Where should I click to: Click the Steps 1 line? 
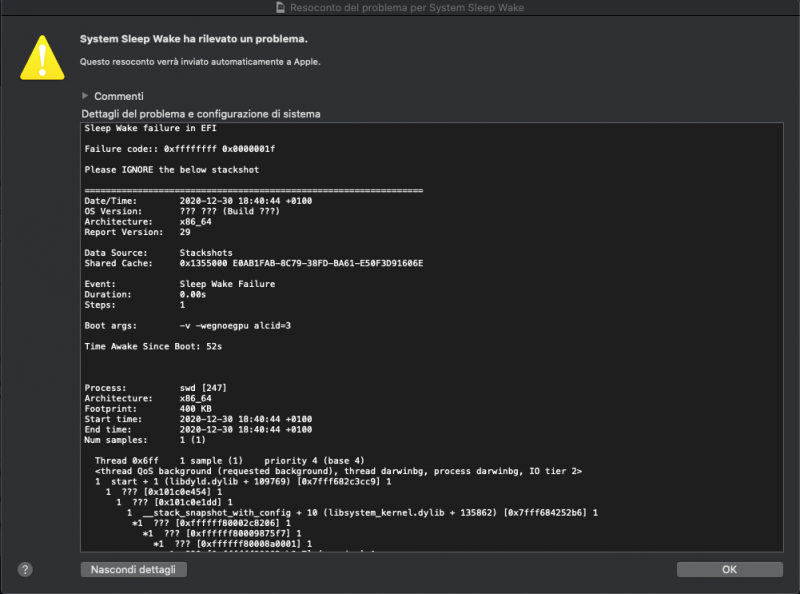tap(135, 305)
